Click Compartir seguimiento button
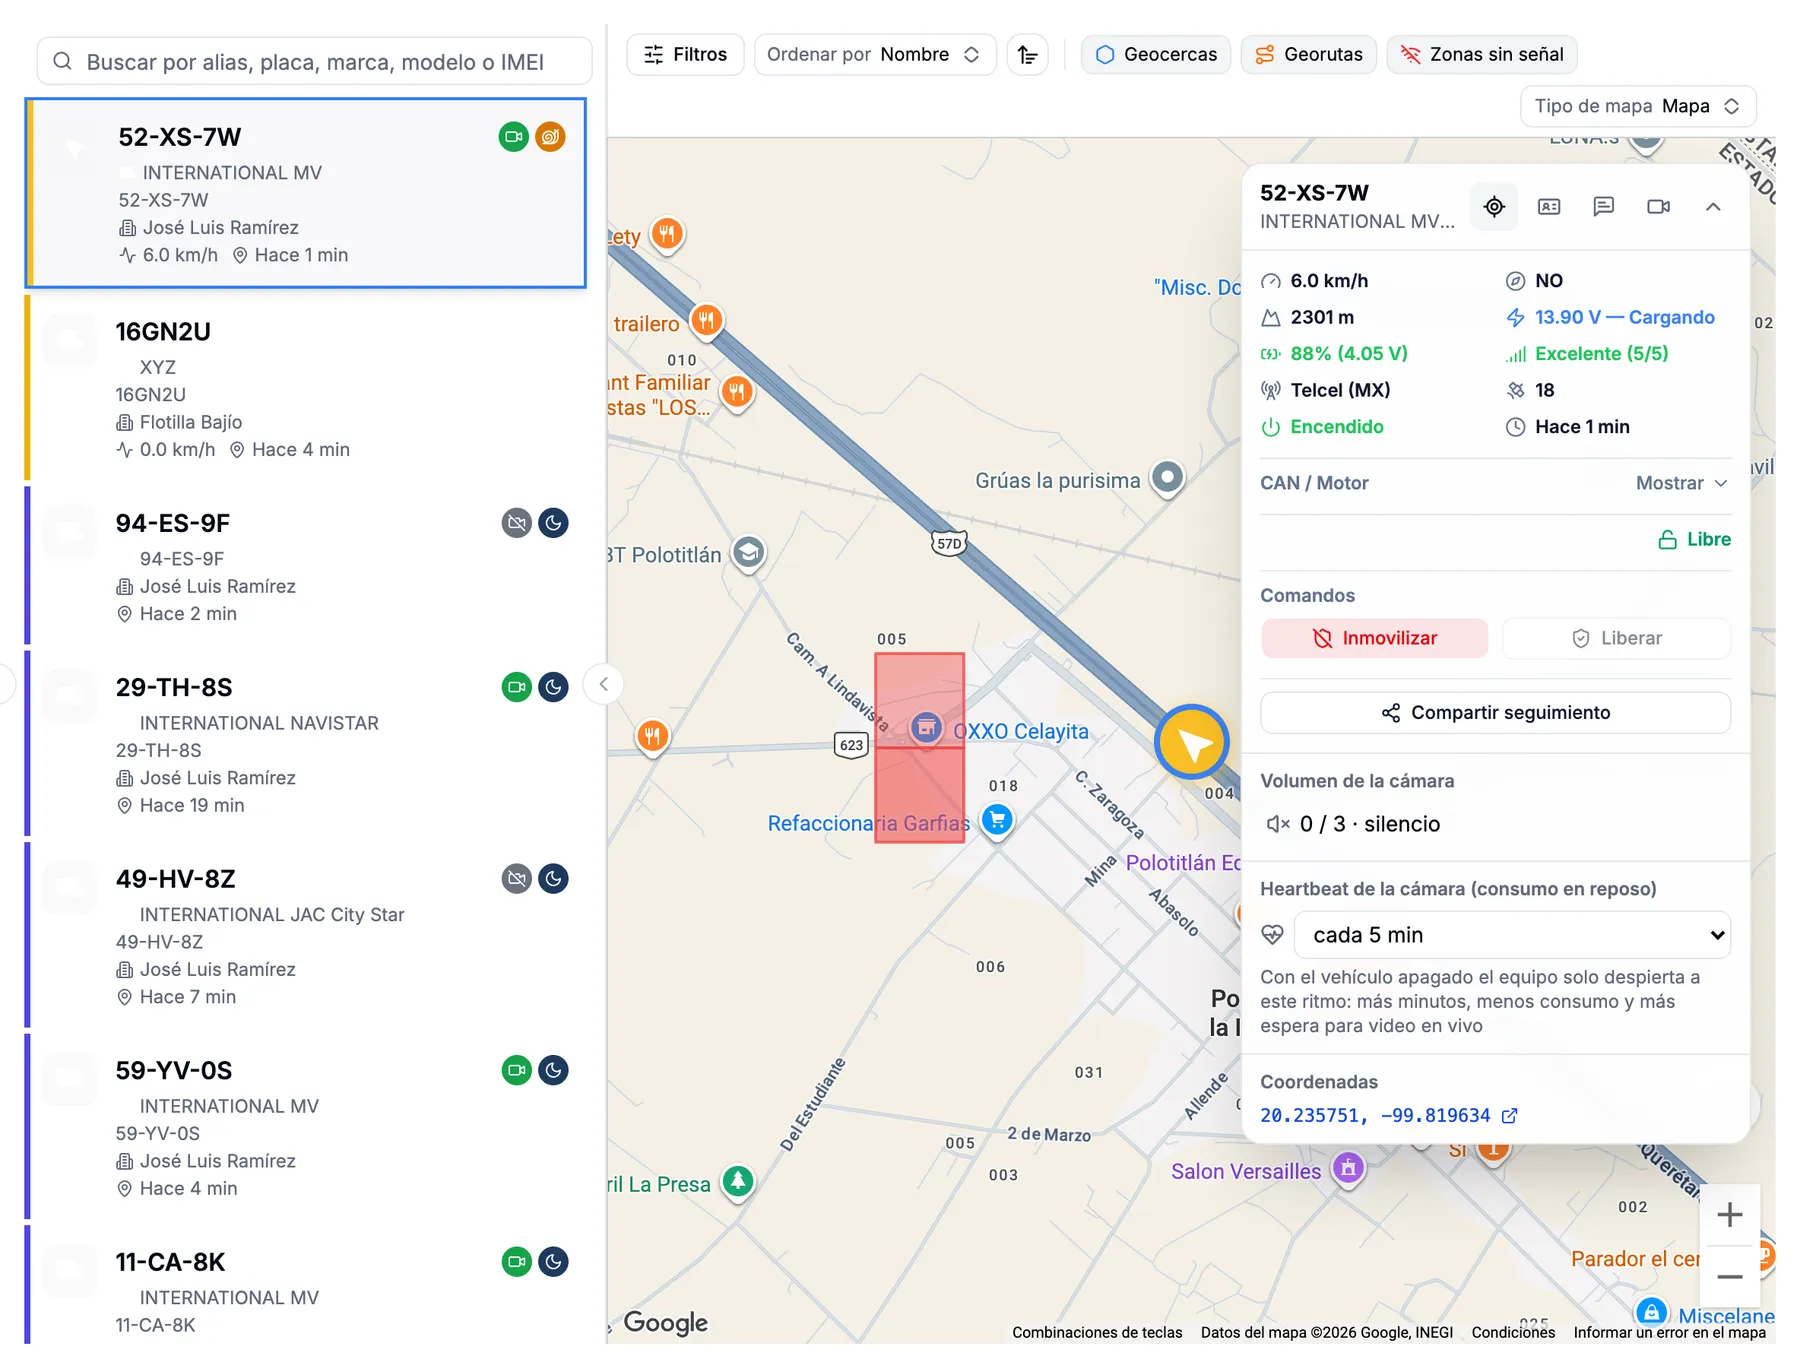Screen dimensions: 1800x1368 (1496, 713)
